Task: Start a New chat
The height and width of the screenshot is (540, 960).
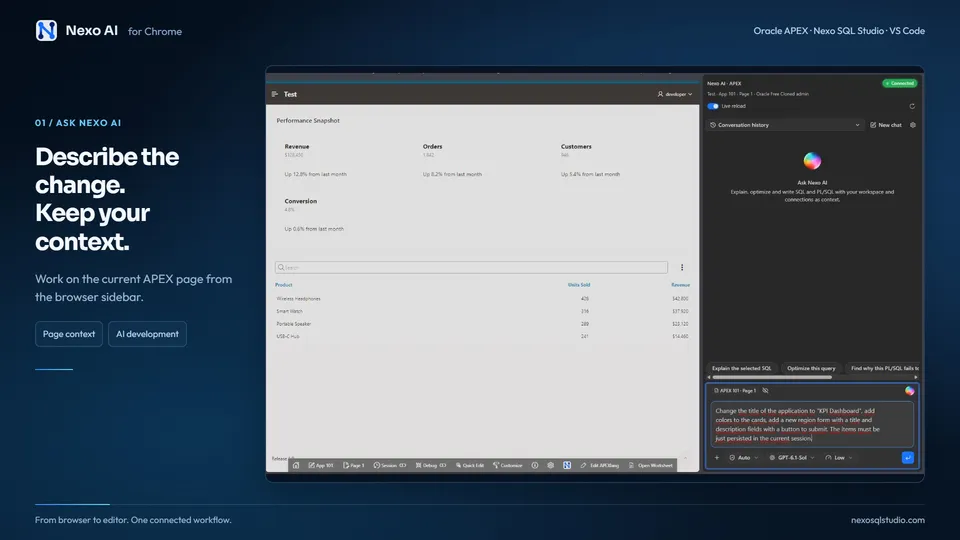Action: [886, 125]
